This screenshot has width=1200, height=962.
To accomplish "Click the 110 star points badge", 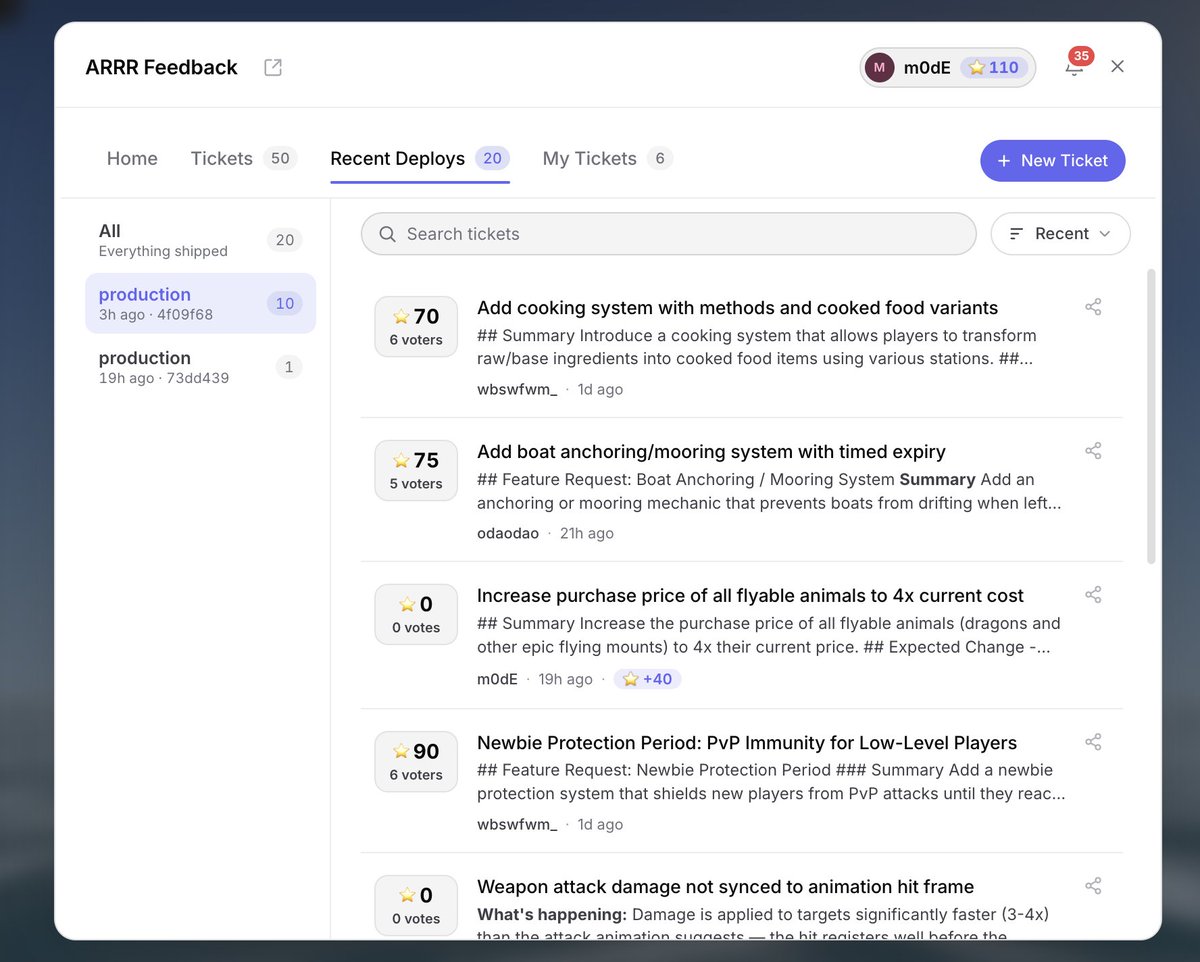I will point(993,68).
